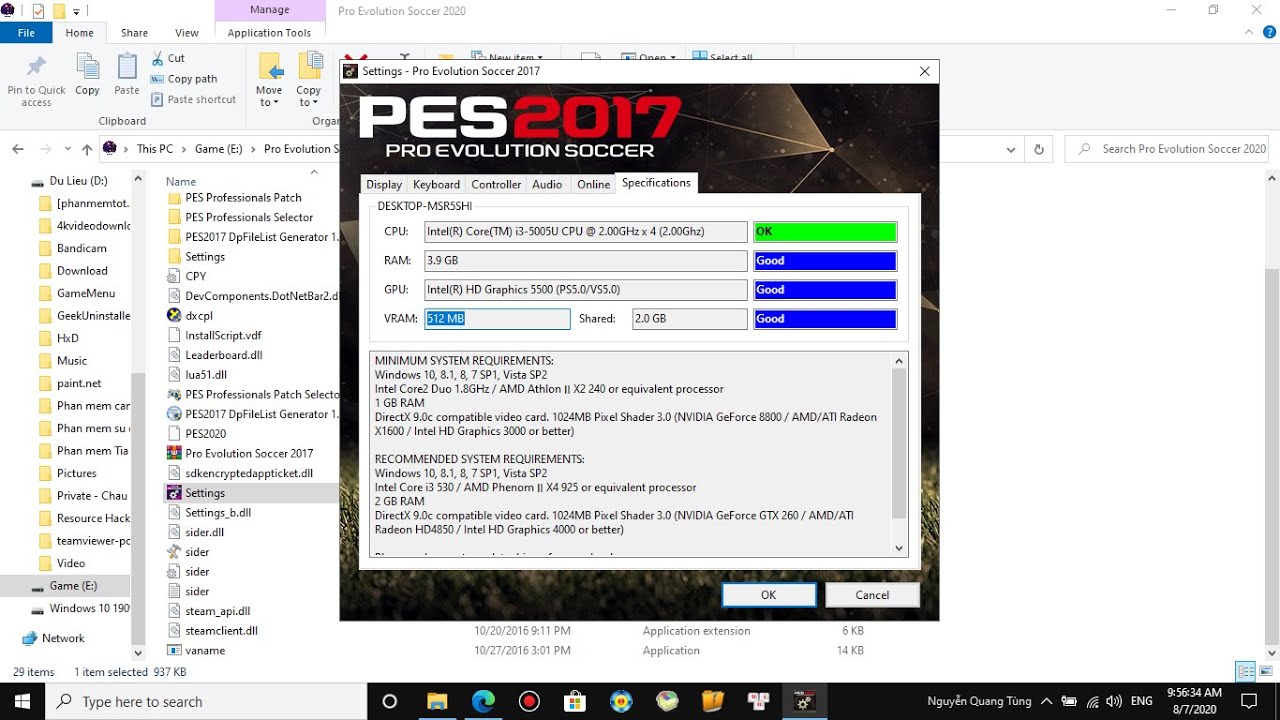Click the Name column header

(x=181, y=182)
